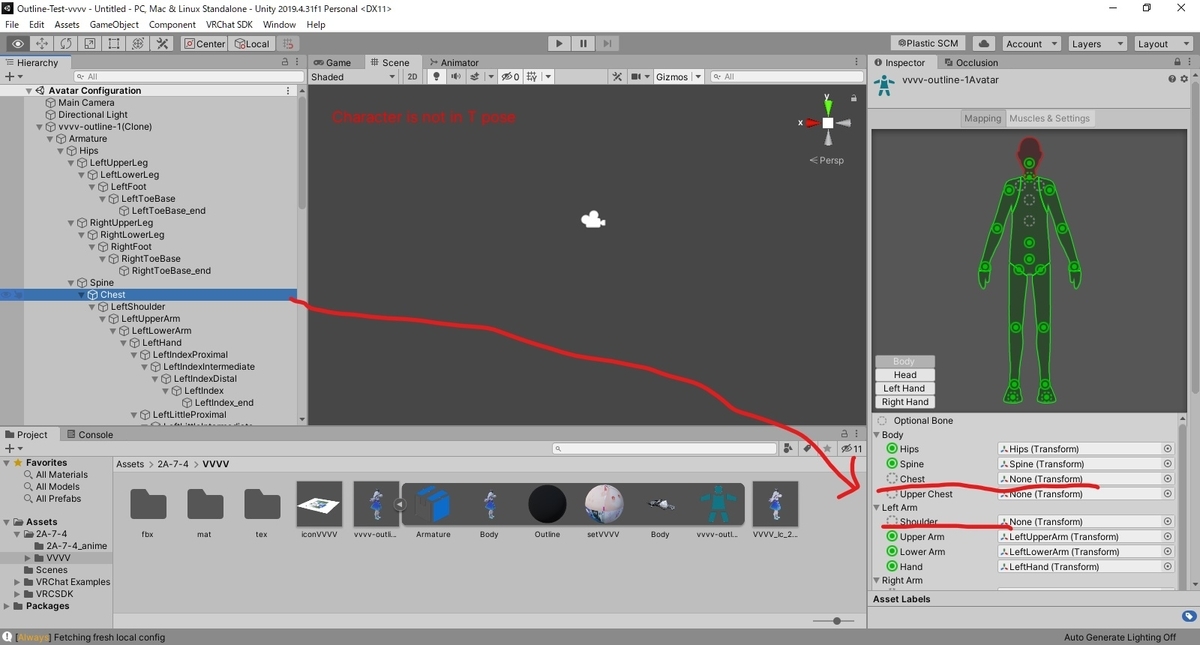
Task: Toggle scene audio speaker icon
Action: click(x=456, y=77)
